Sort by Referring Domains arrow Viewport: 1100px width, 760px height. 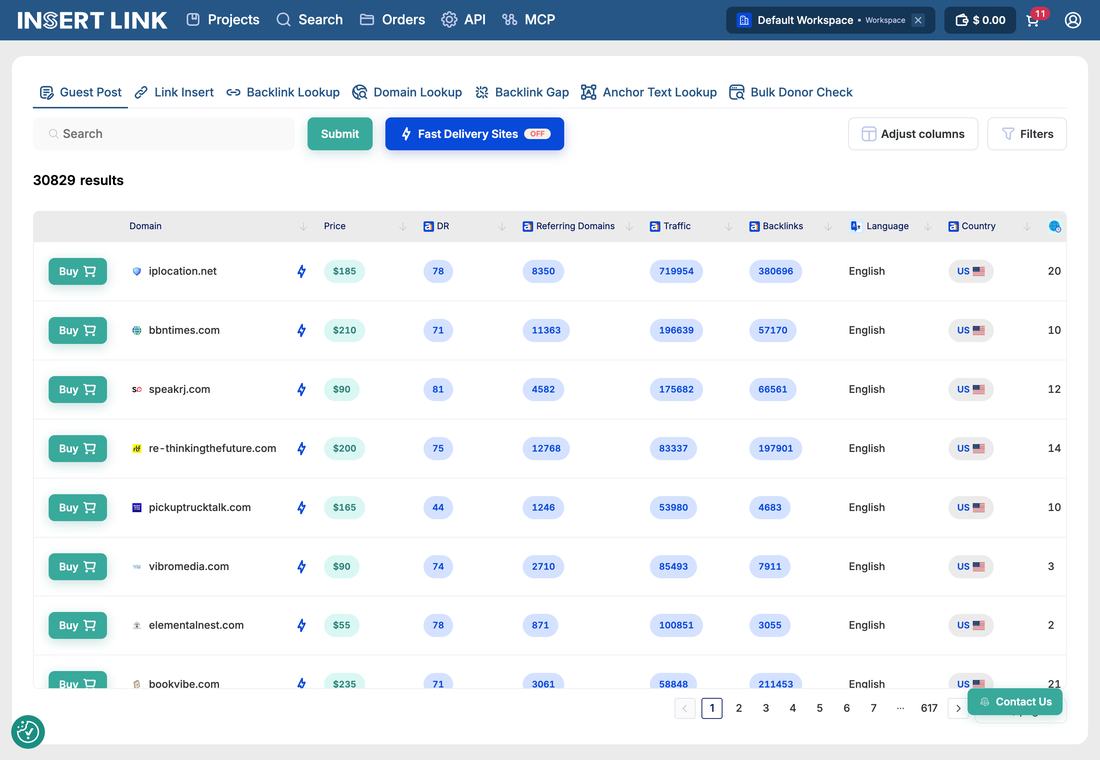click(x=630, y=226)
